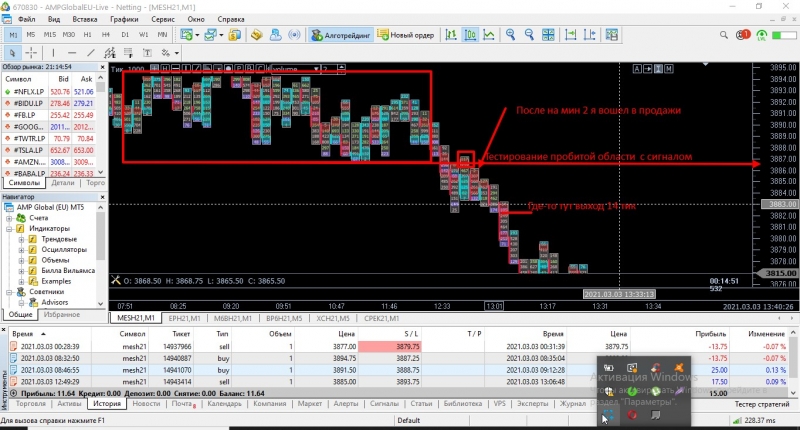
Task: Open the search magnifier icon
Action: 723,35
